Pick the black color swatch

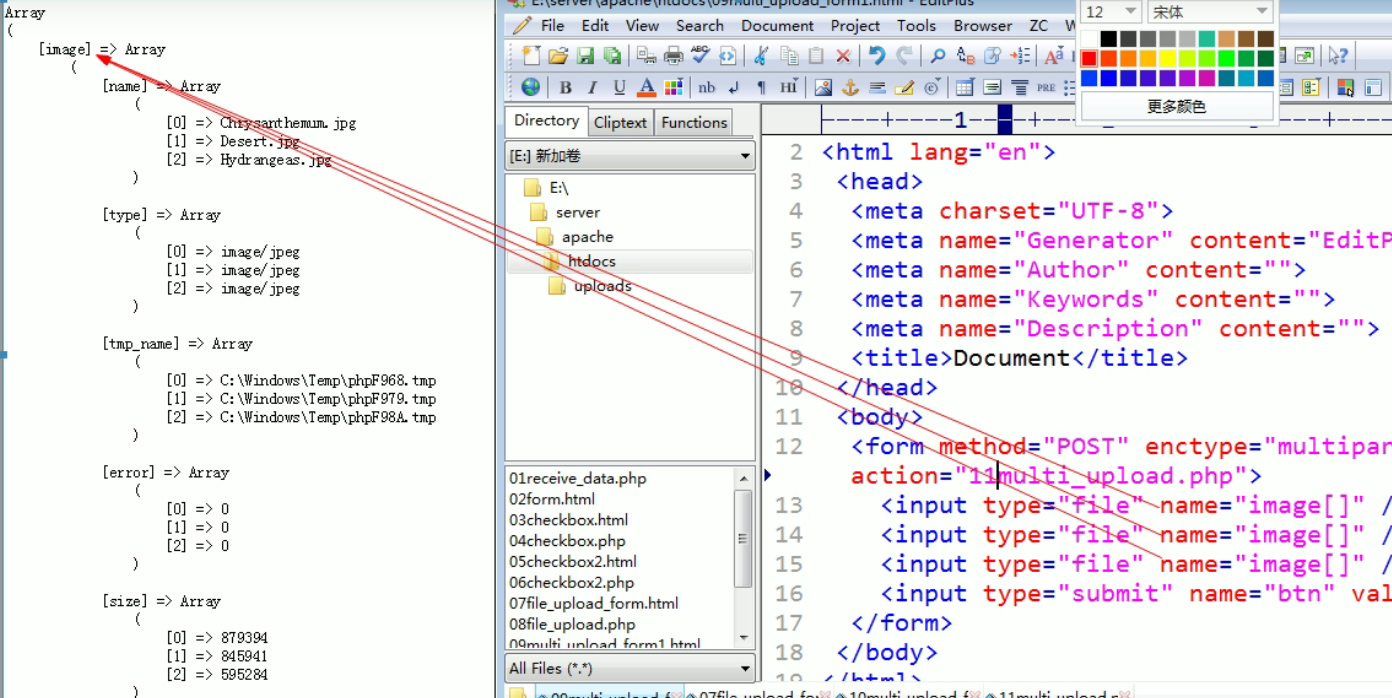pyautogui.click(x=1108, y=39)
